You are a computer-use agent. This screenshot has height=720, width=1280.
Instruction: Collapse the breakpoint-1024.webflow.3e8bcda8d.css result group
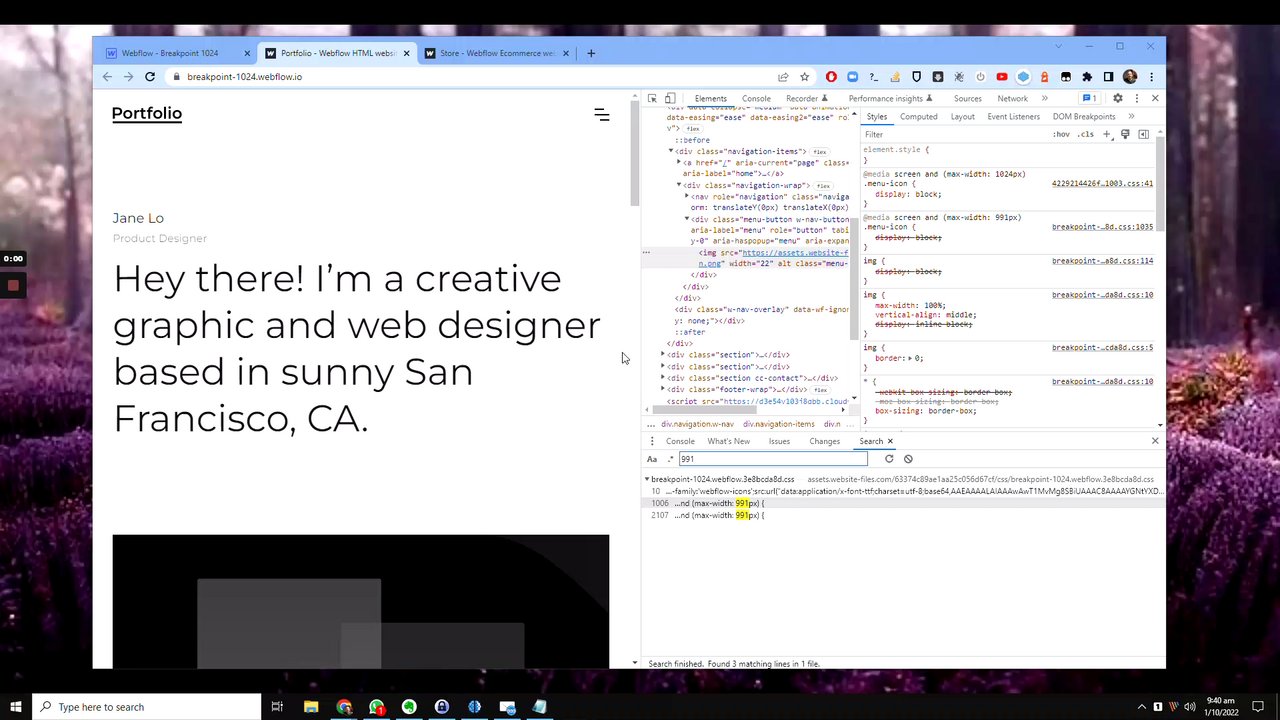click(647, 479)
